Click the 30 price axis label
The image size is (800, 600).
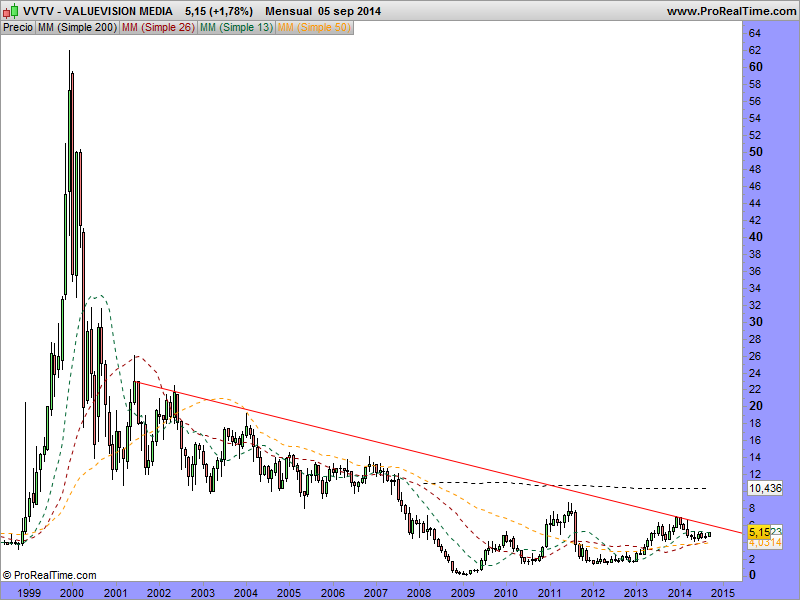point(755,322)
